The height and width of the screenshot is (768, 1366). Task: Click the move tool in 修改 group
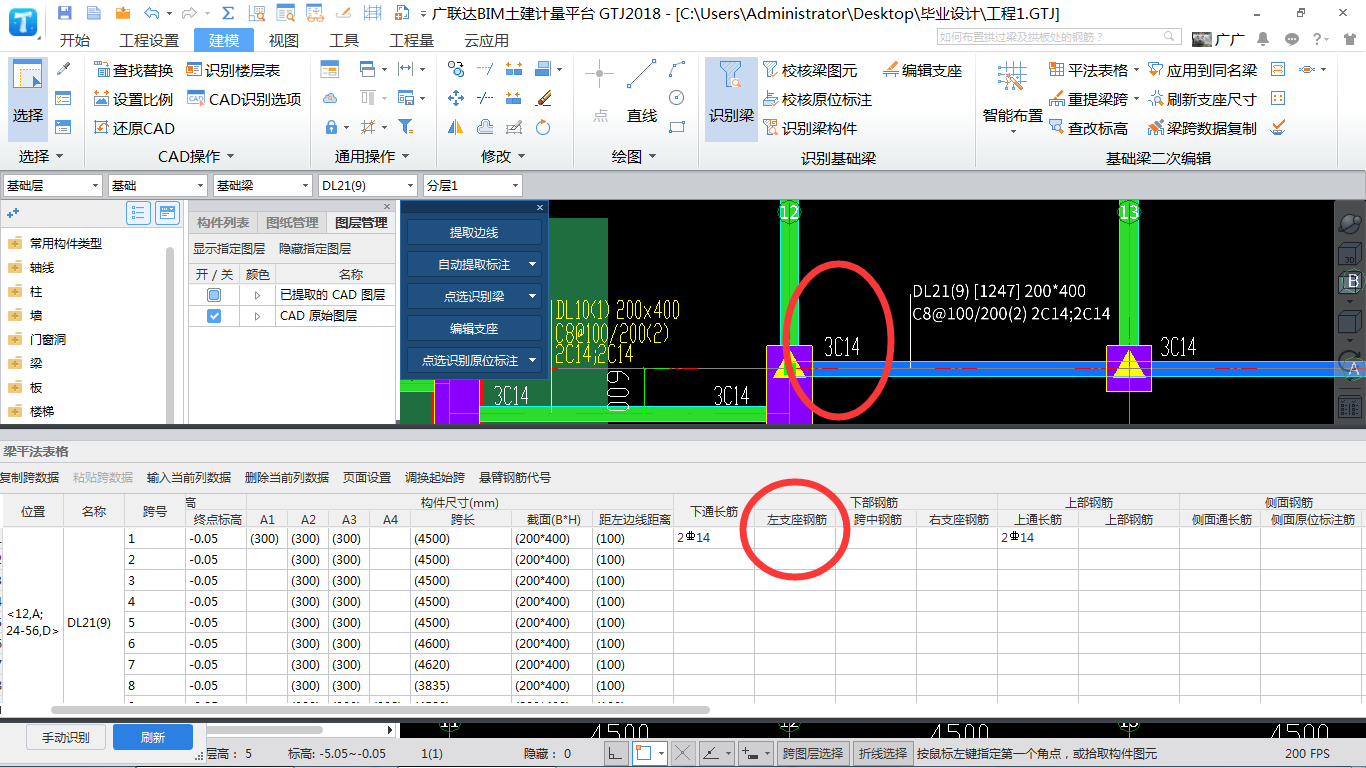coord(456,98)
